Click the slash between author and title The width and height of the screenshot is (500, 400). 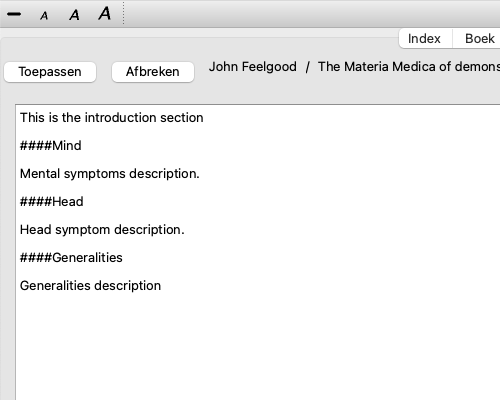tap(307, 67)
